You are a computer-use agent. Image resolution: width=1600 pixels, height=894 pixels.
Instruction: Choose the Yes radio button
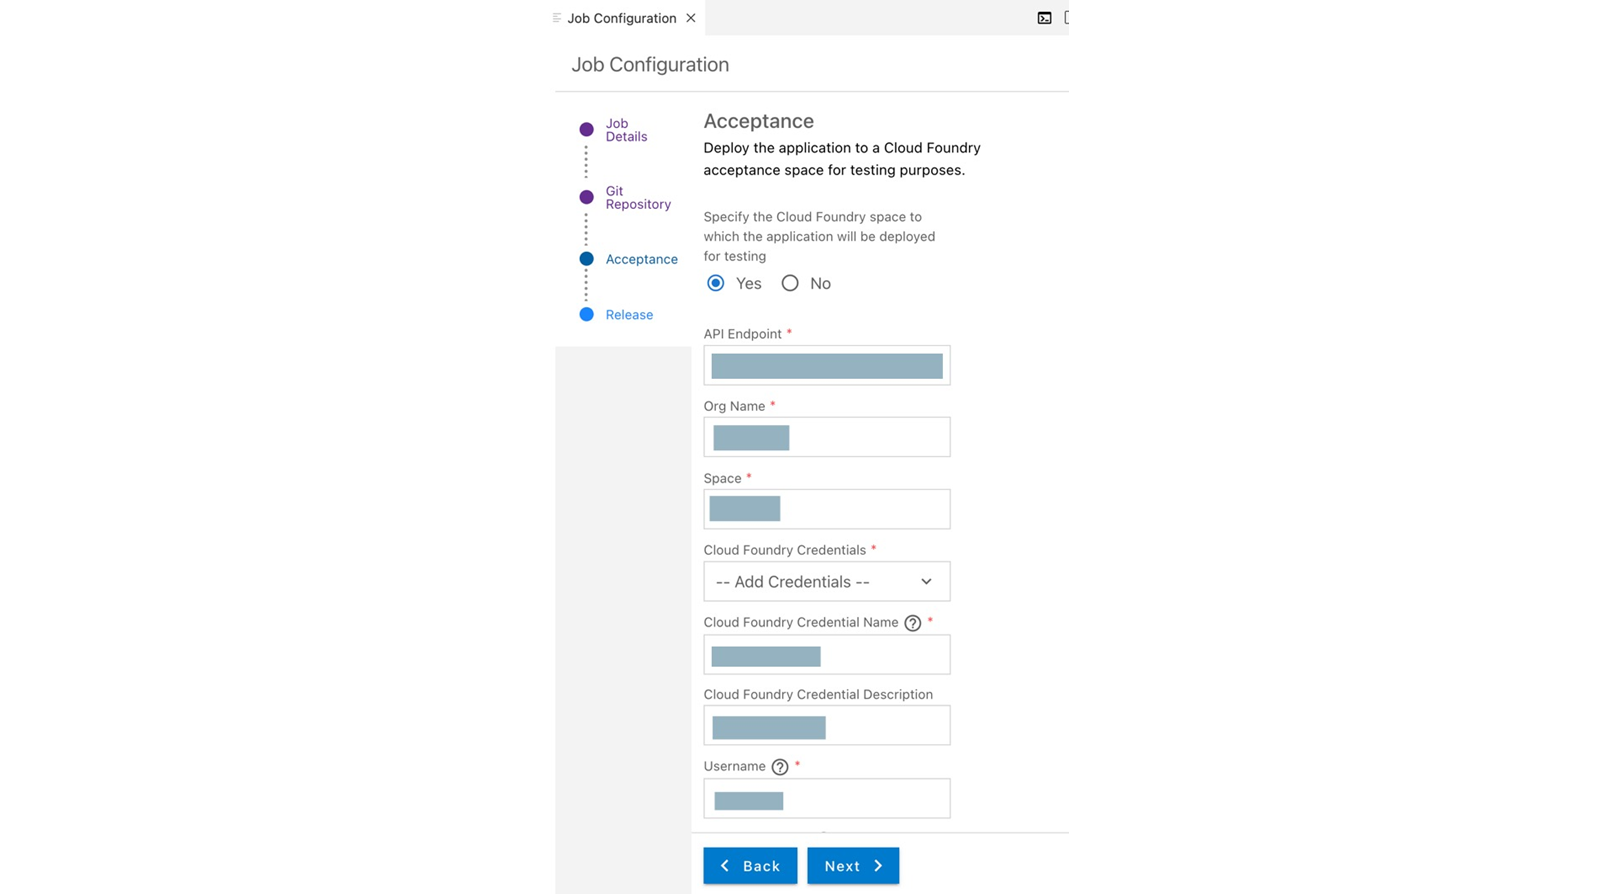click(x=716, y=283)
